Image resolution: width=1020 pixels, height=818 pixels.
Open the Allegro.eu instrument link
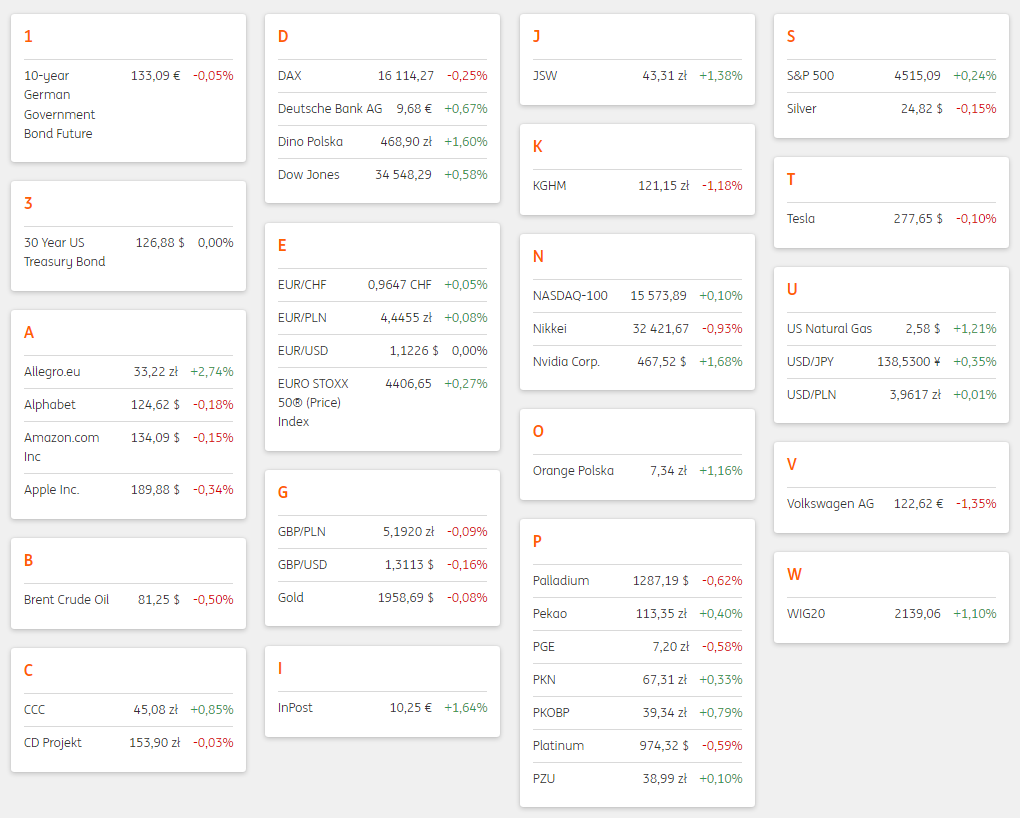point(52,372)
